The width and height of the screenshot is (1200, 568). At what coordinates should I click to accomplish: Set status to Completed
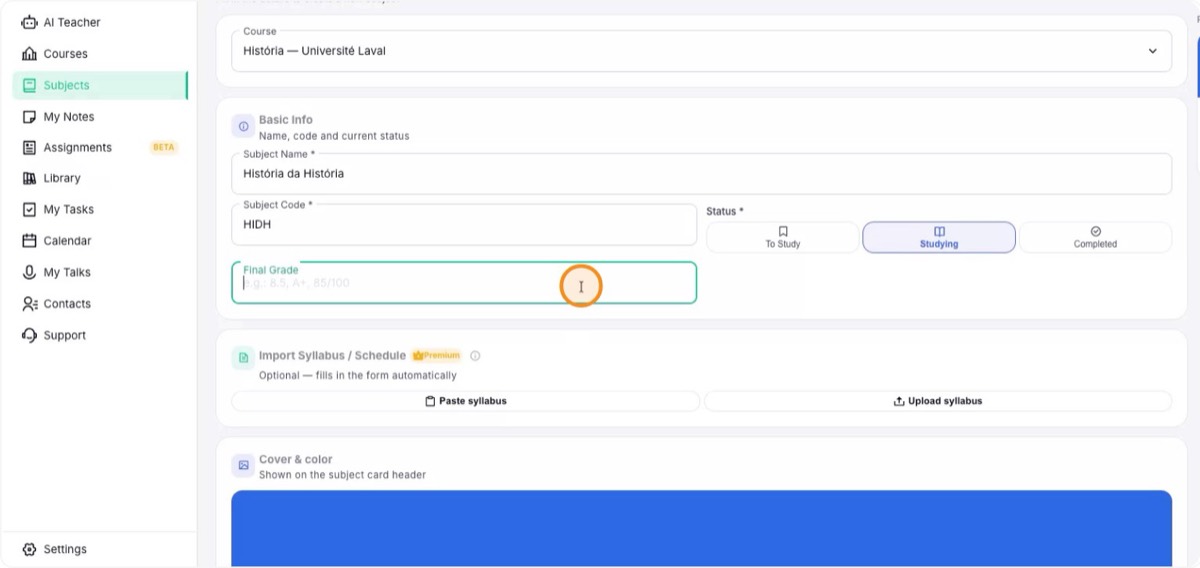[x=1095, y=237]
